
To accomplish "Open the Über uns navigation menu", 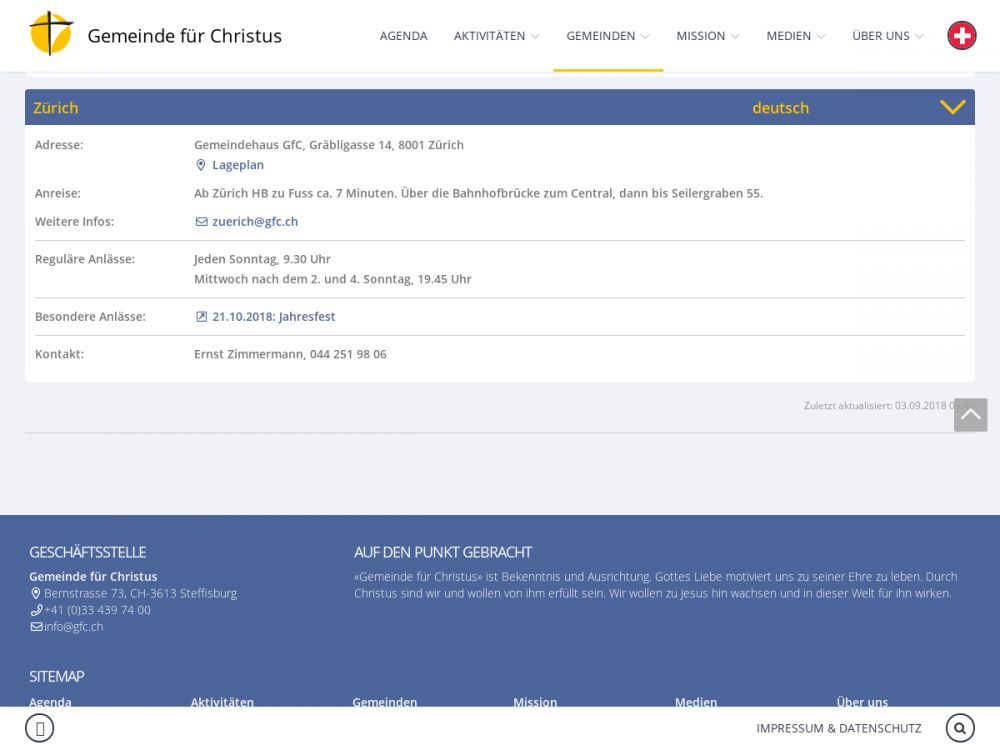I will pos(887,36).
